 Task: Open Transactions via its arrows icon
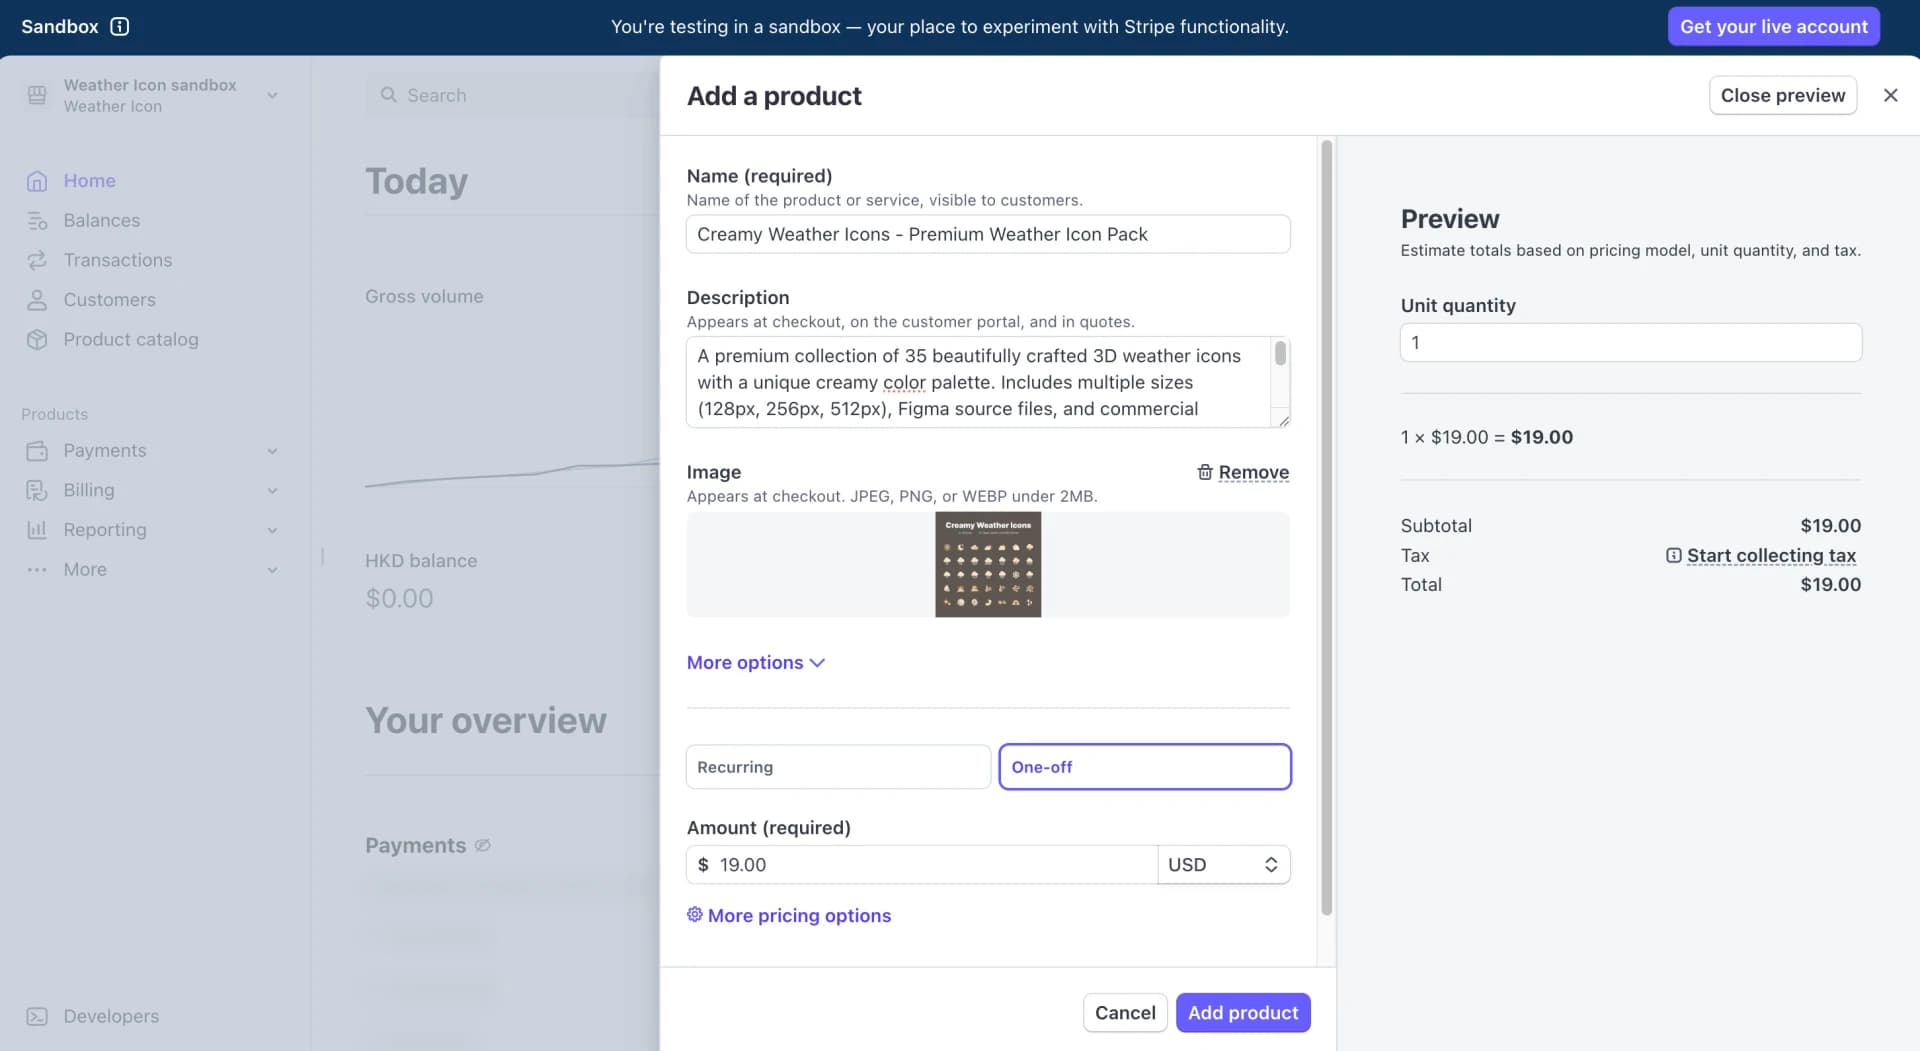[37, 260]
